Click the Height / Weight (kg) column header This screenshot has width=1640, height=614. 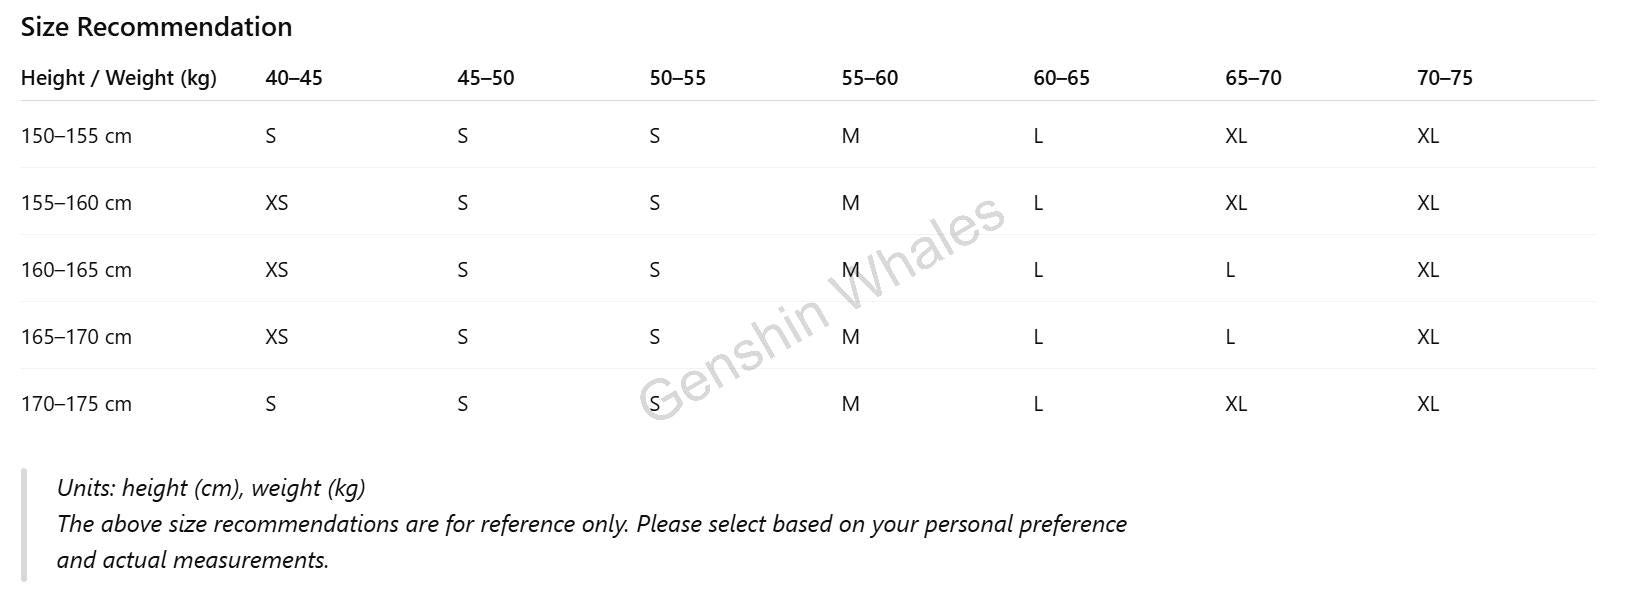119,78
